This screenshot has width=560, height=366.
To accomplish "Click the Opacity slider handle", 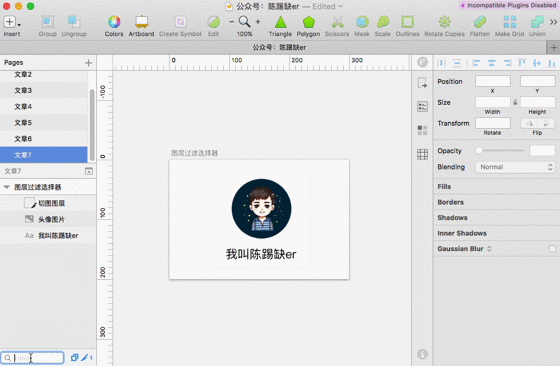I will (x=479, y=150).
